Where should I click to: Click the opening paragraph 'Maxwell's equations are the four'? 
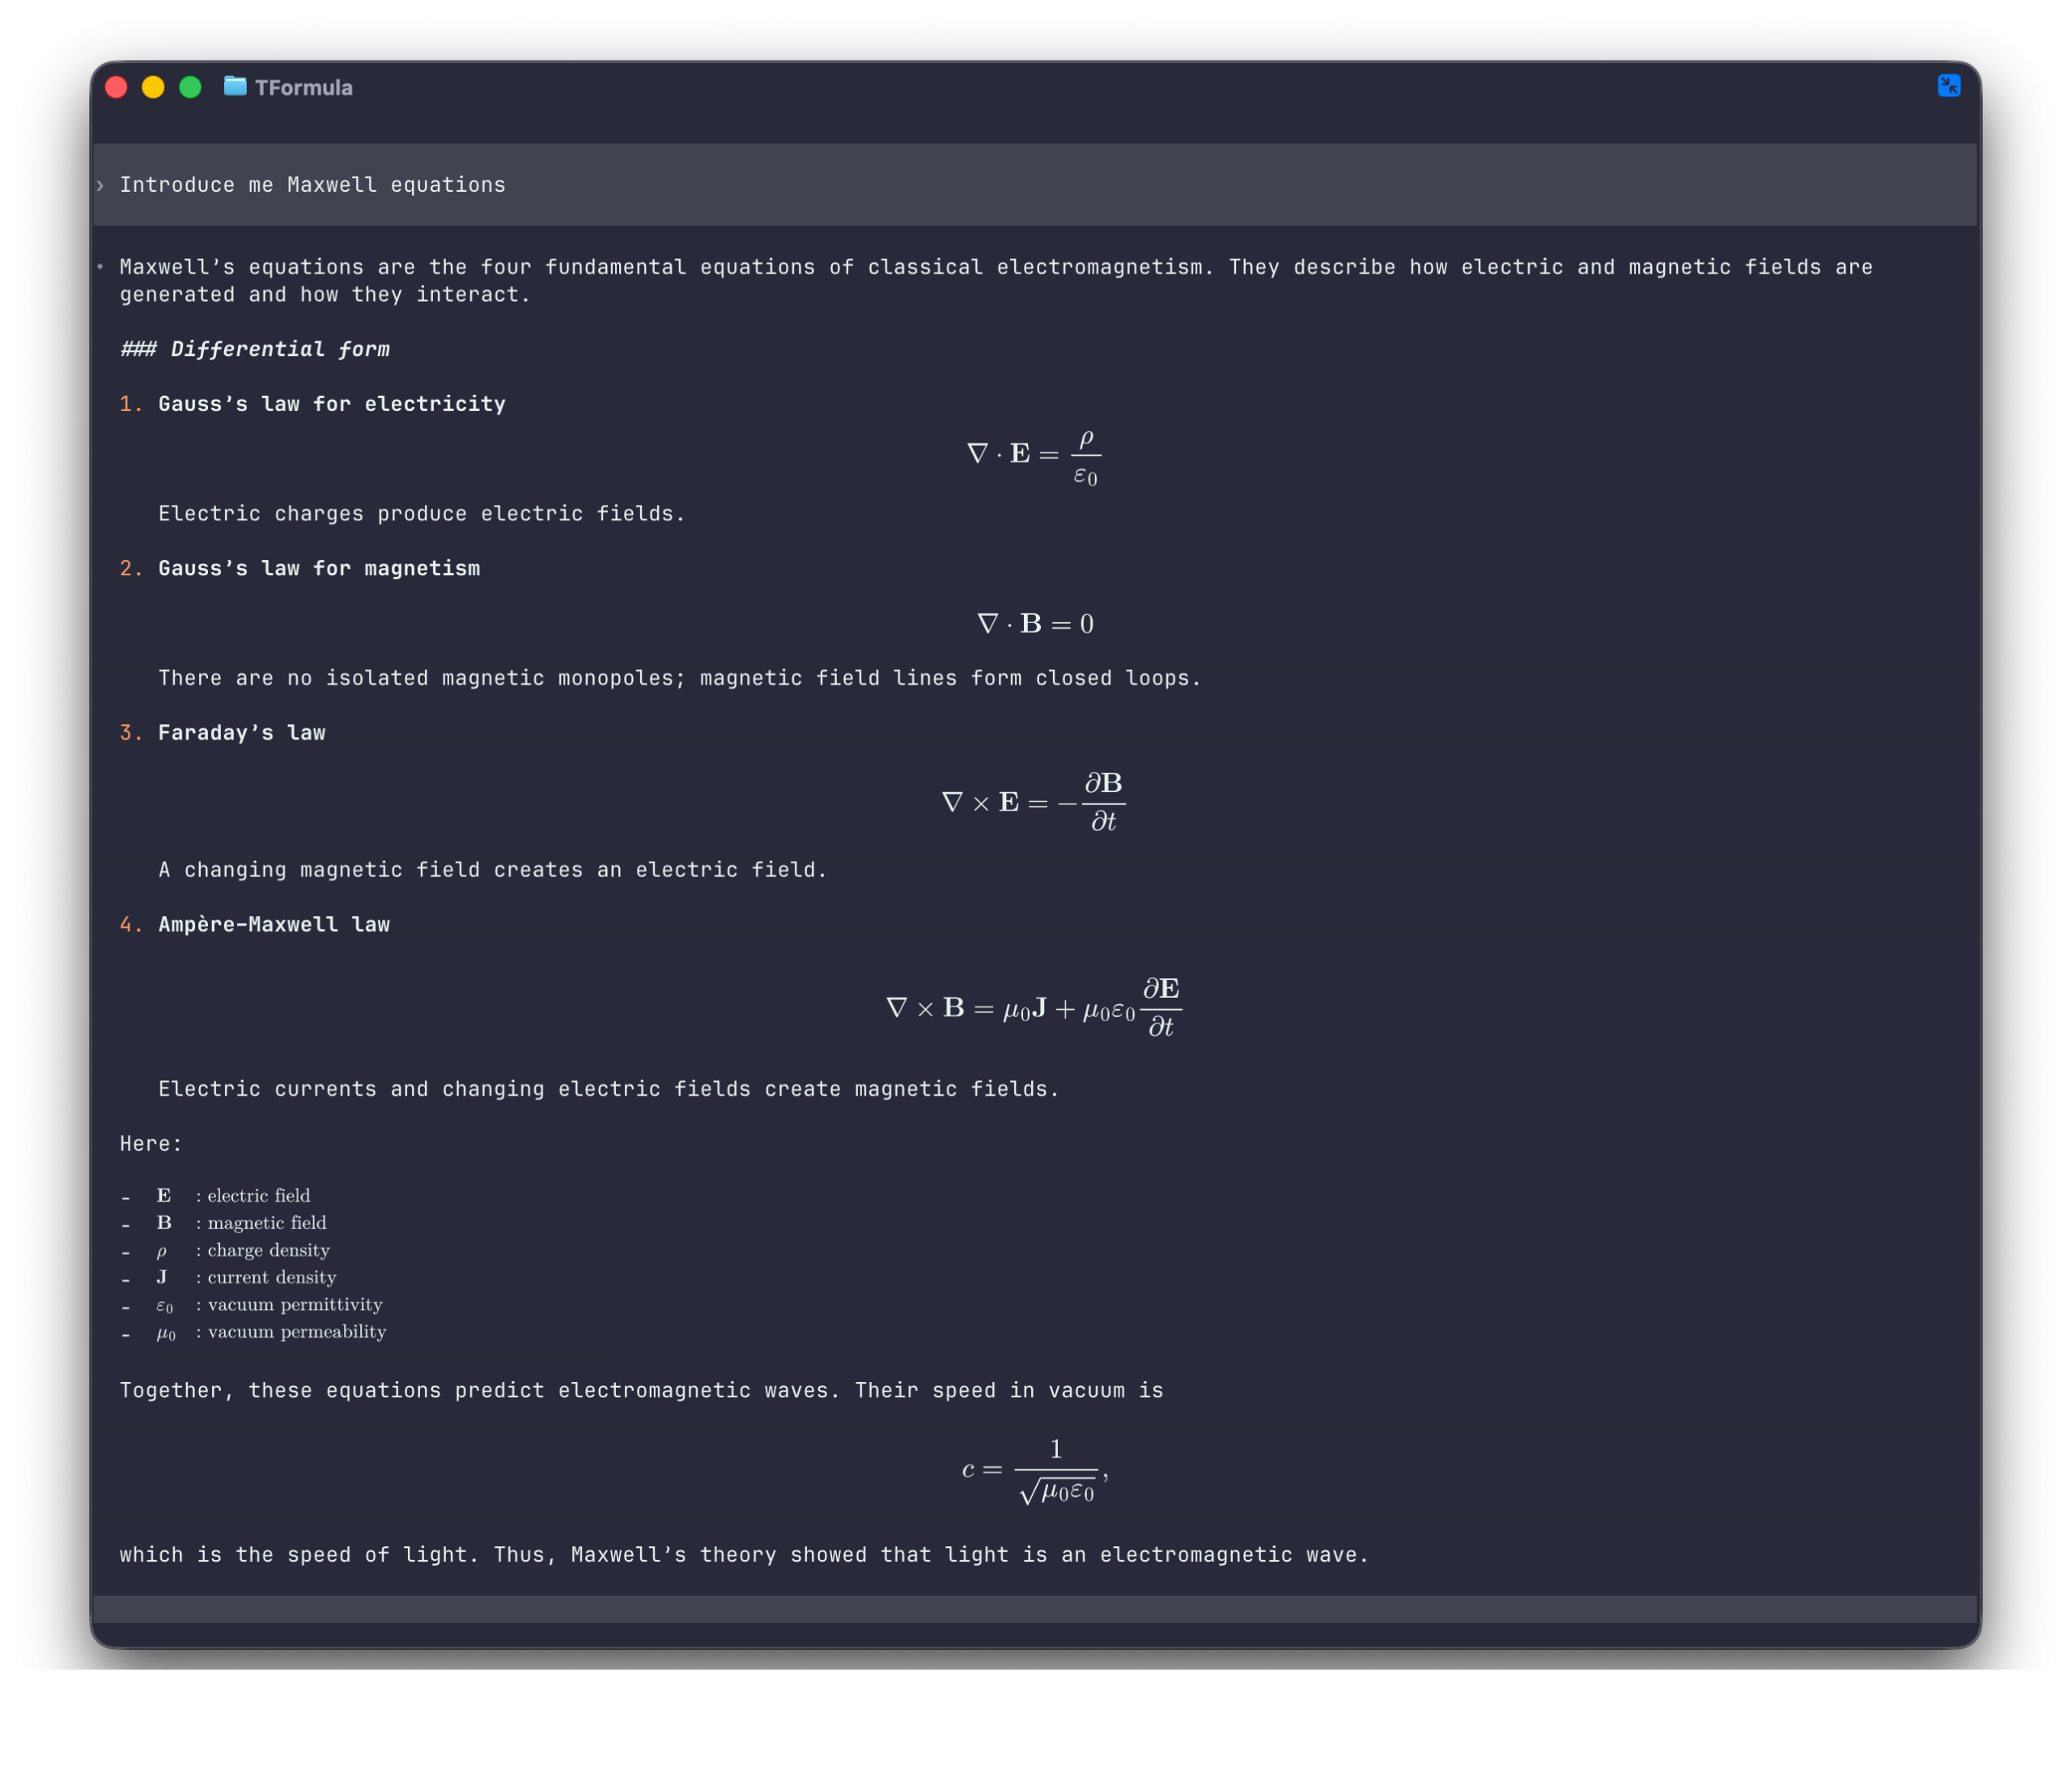click(x=996, y=281)
